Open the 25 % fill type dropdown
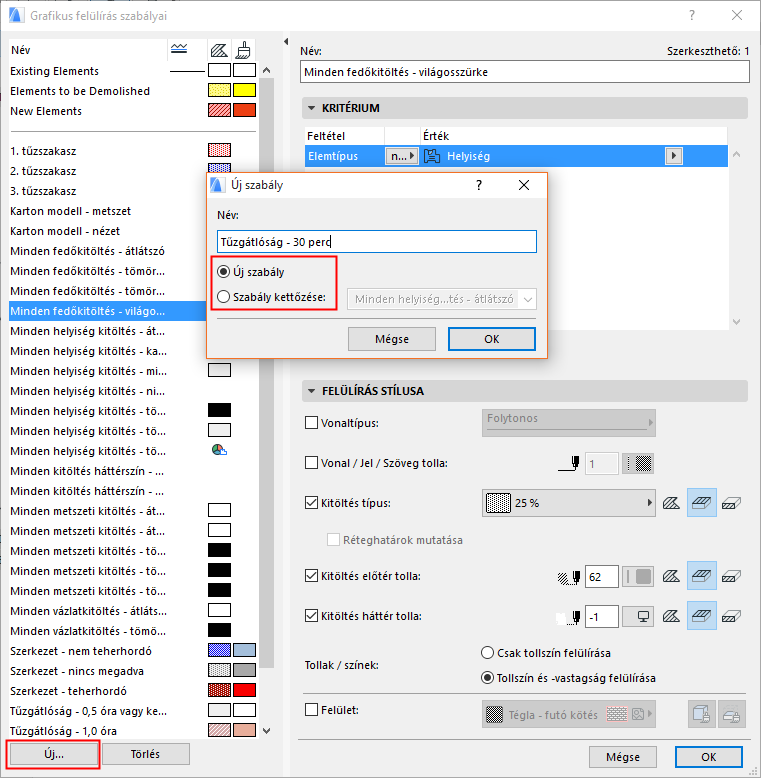The height and width of the screenshot is (778, 761). 569,503
